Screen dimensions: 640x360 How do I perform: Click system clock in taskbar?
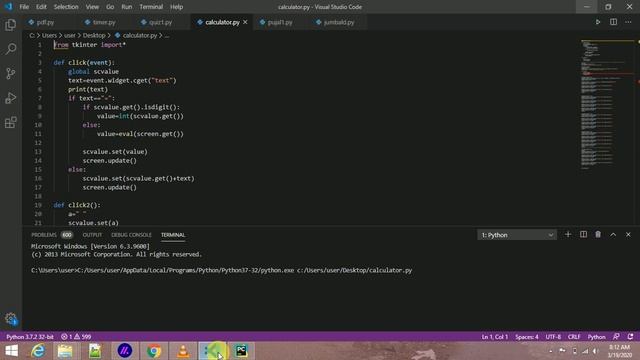click(619, 351)
